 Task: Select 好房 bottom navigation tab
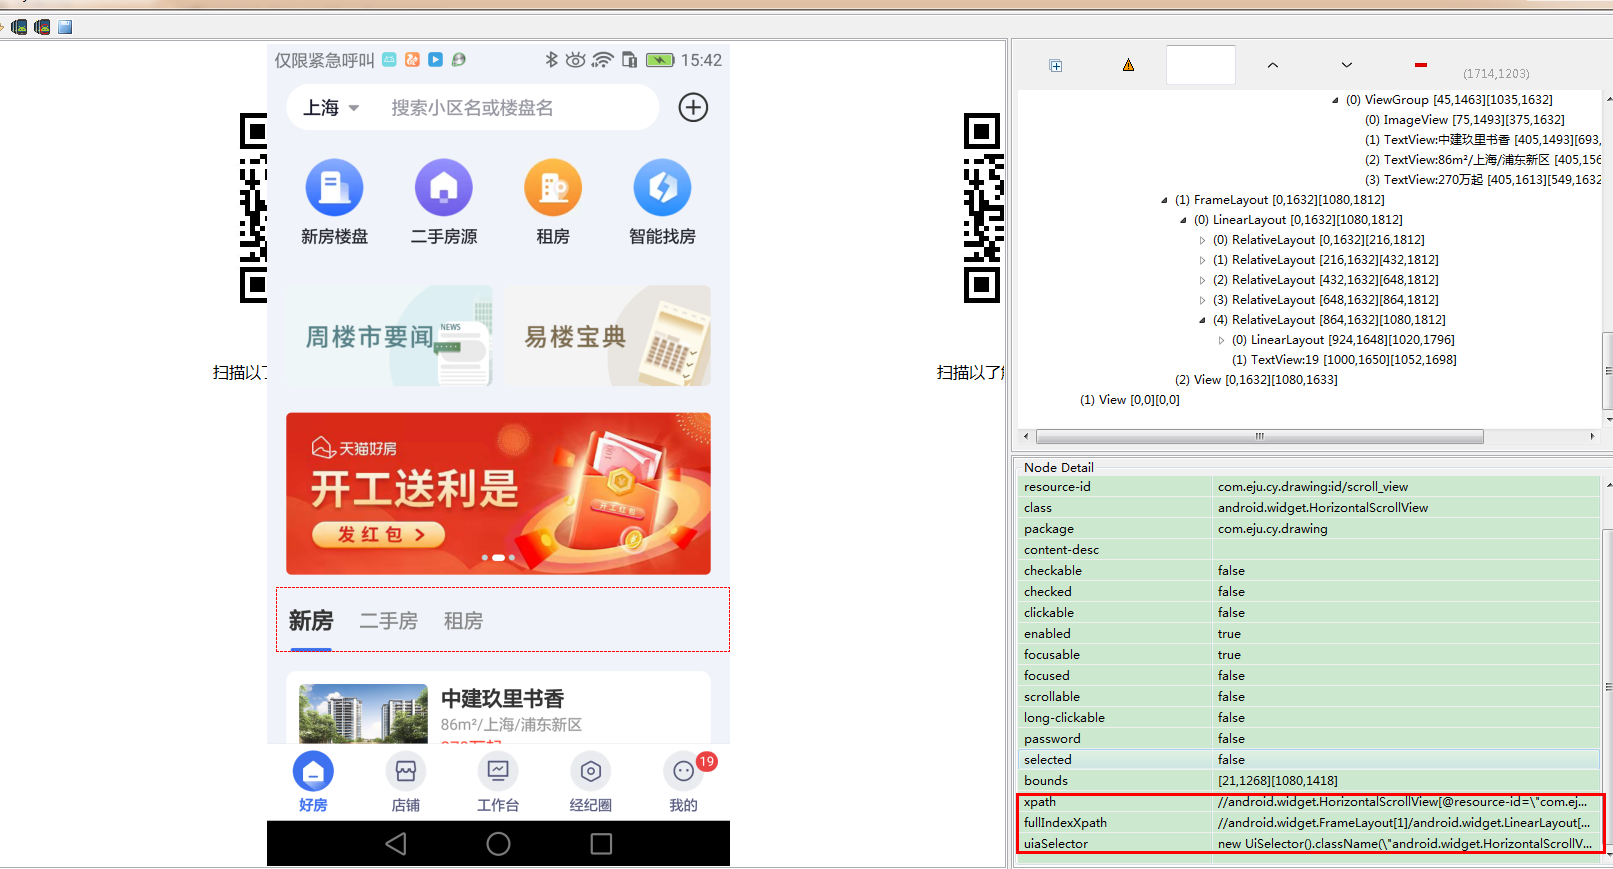click(313, 782)
